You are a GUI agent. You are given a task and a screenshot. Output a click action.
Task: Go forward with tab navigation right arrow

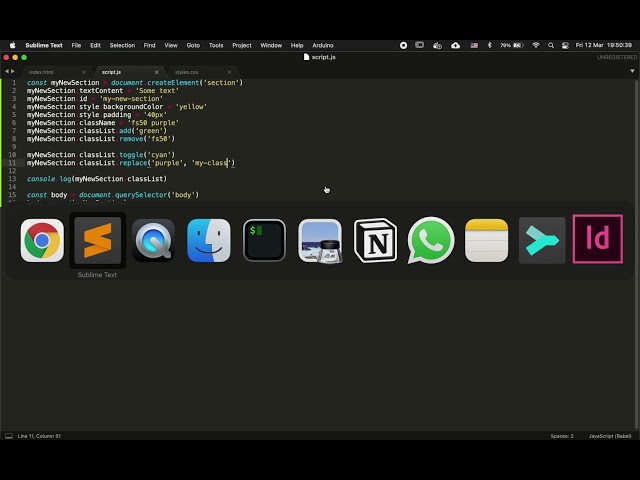(13, 71)
